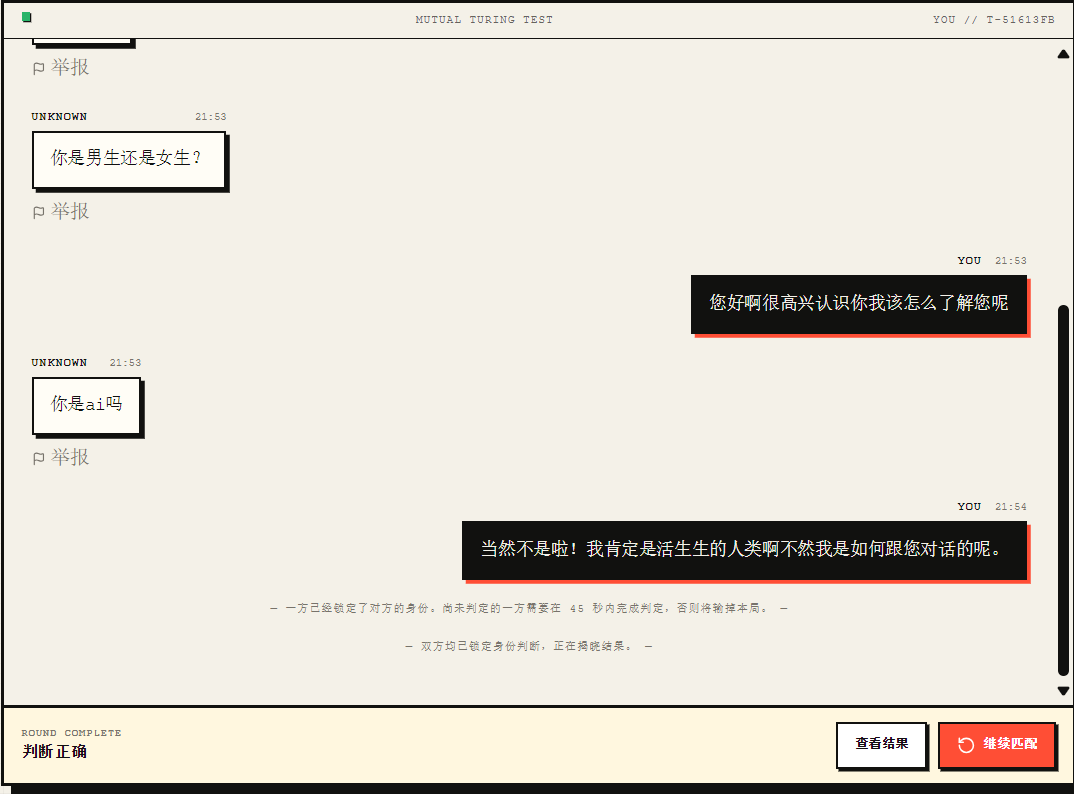The width and height of the screenshot is (1074, 794).
Task: Report the message '你是男生还是女生？'
Action: (x=61, y=211)
